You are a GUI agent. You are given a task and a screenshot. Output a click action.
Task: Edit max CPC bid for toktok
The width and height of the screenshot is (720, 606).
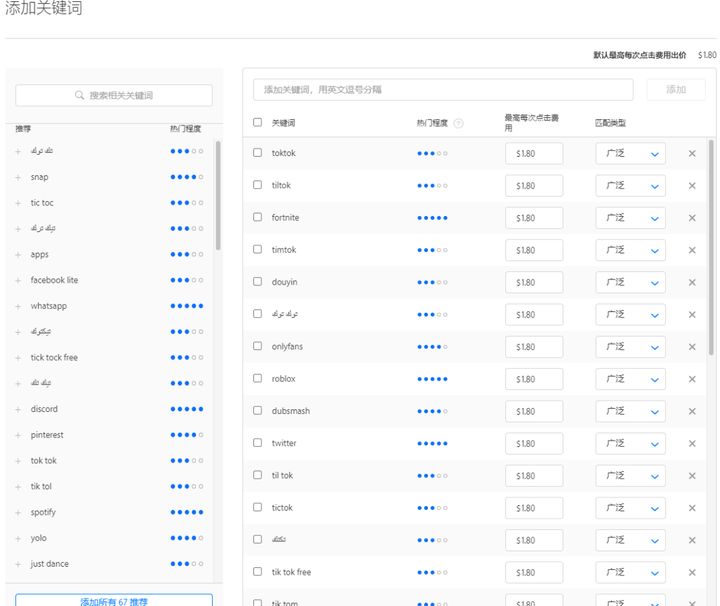[x=534, y=153]
